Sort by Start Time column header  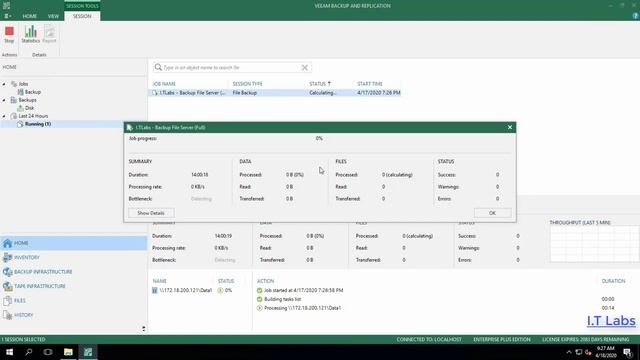[x=370, y=84]
